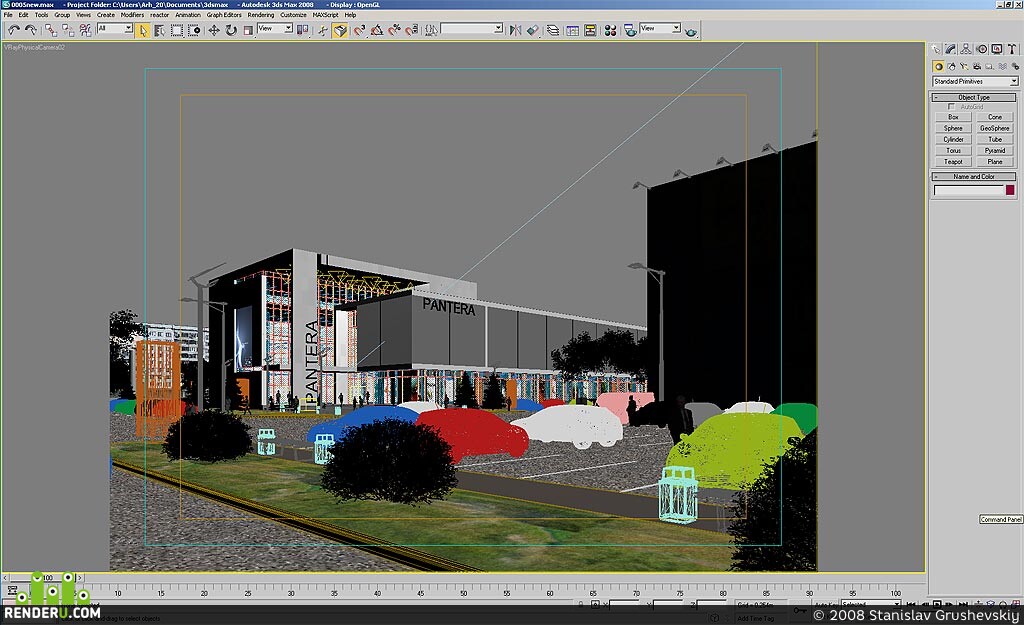Click the GeoSphere primitive button
This screenshot has width=1024, height=625.
coord(995,128)
